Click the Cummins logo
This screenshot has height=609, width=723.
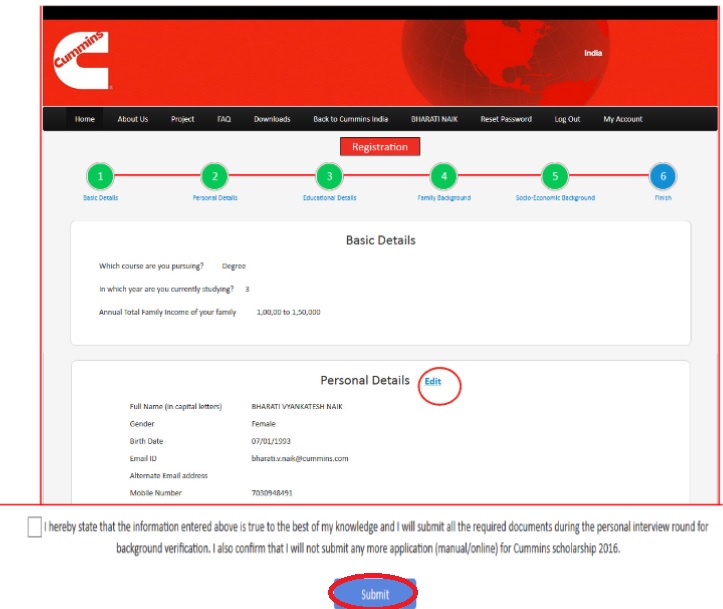pyautogui.click(x=81, y=61)
